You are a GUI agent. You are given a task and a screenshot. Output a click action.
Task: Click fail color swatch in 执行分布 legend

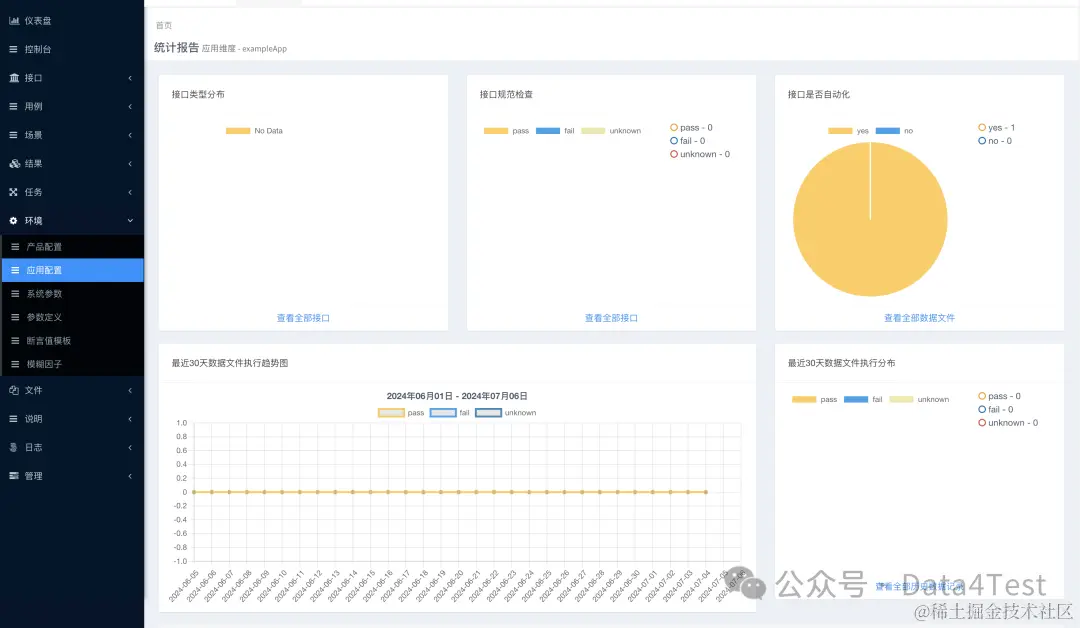(x=855, y=399)
